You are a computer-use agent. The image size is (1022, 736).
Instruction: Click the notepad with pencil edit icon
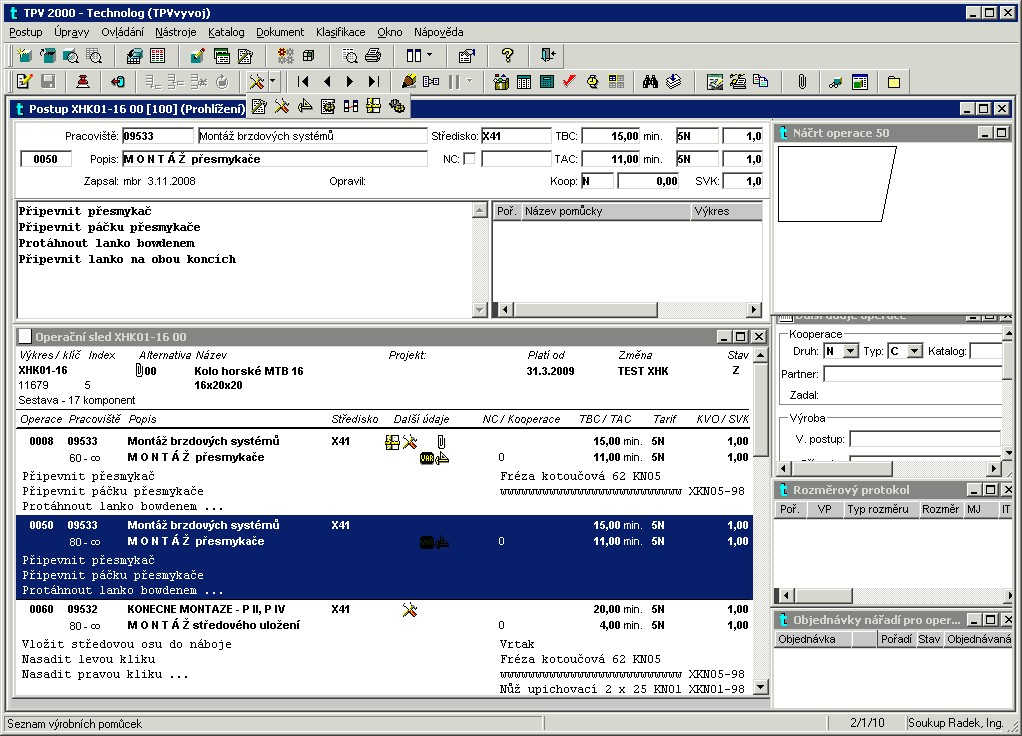point(24,82)
